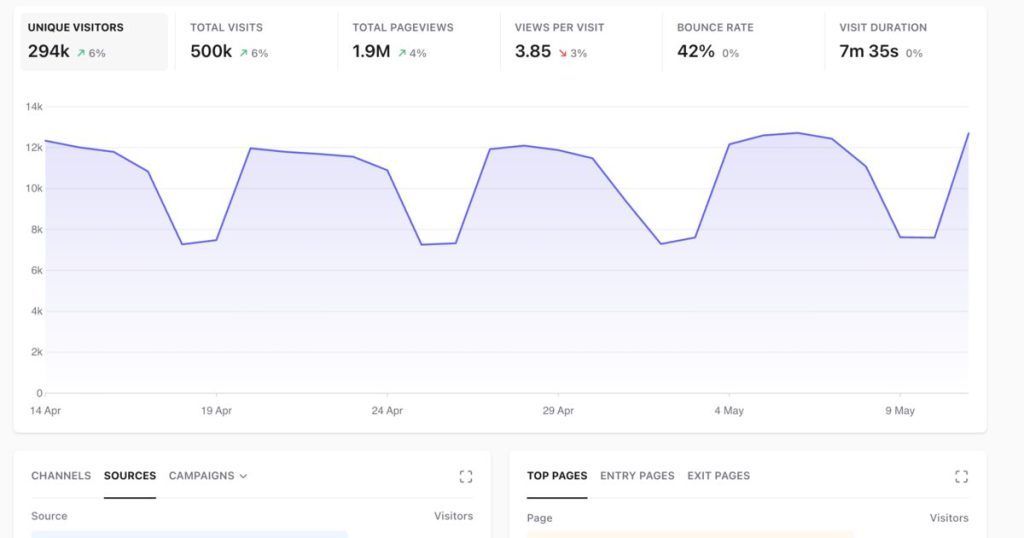Click the Visitors header in Top Pages panel
The image size is (1024, 538).
coord(949,518)
